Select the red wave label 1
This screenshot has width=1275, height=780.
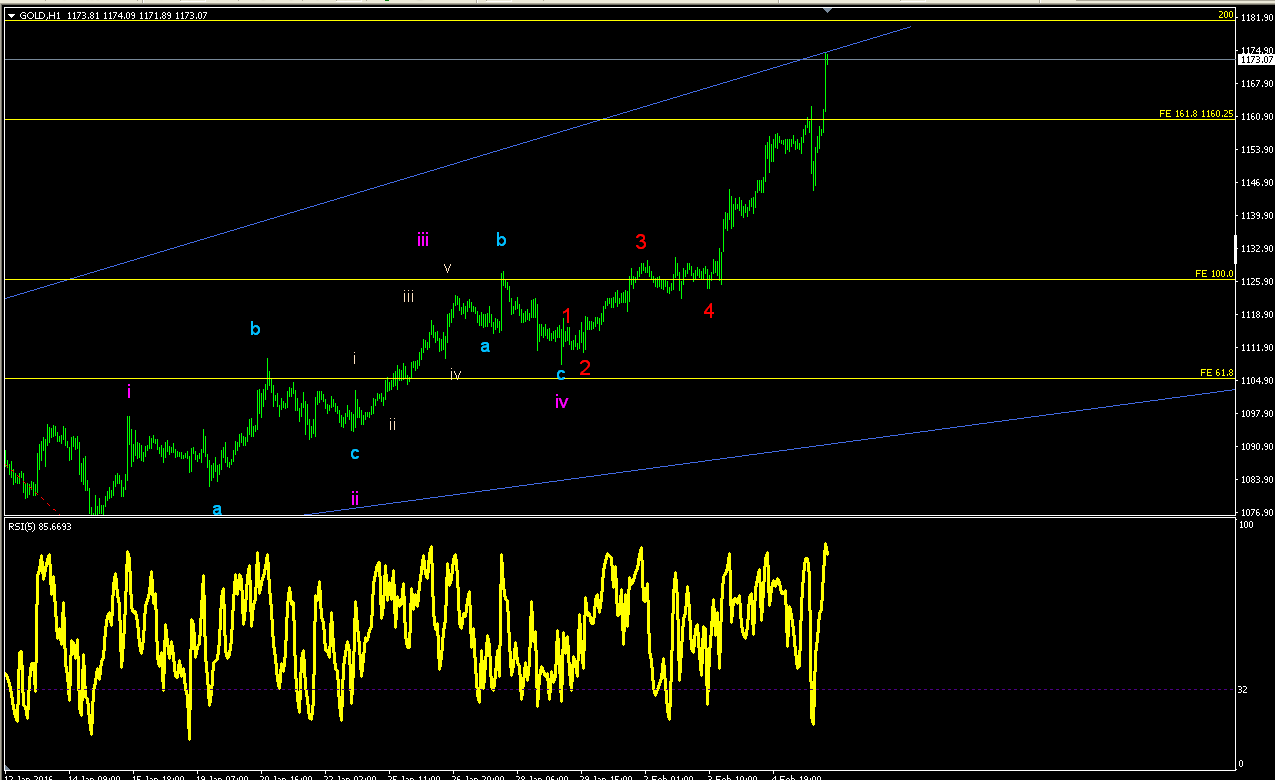coord(566,316)
